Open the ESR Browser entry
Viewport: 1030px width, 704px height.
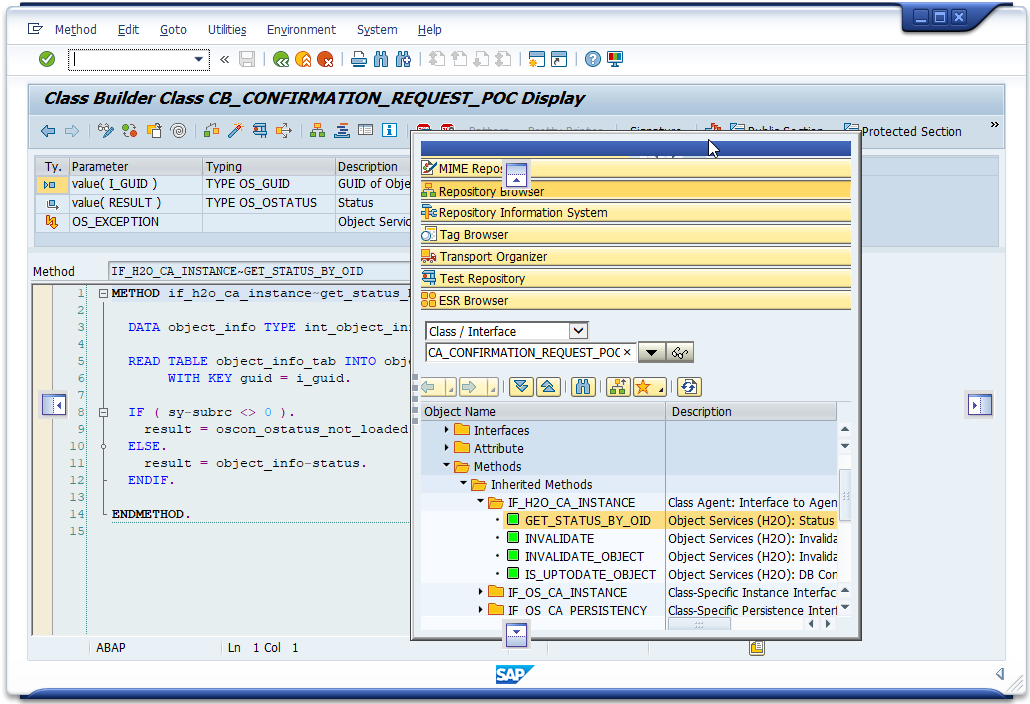(636, 300)
